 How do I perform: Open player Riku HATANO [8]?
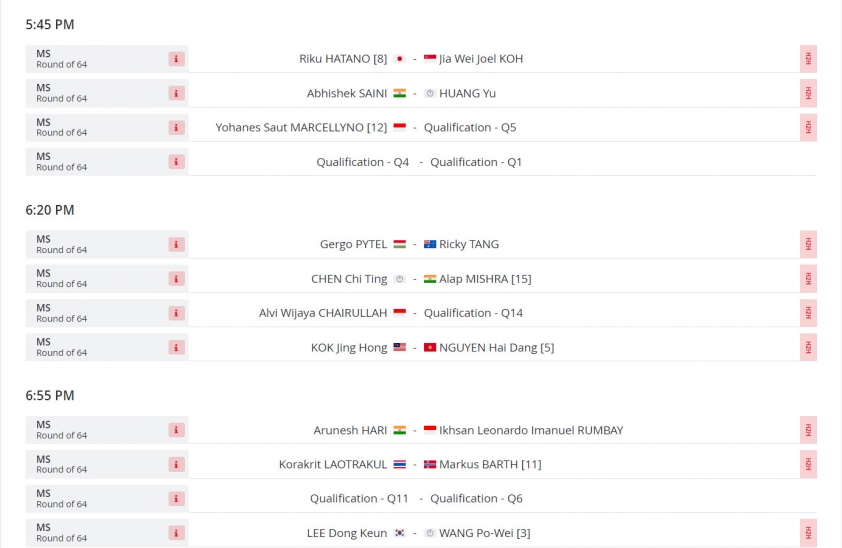tap(343, 59)
